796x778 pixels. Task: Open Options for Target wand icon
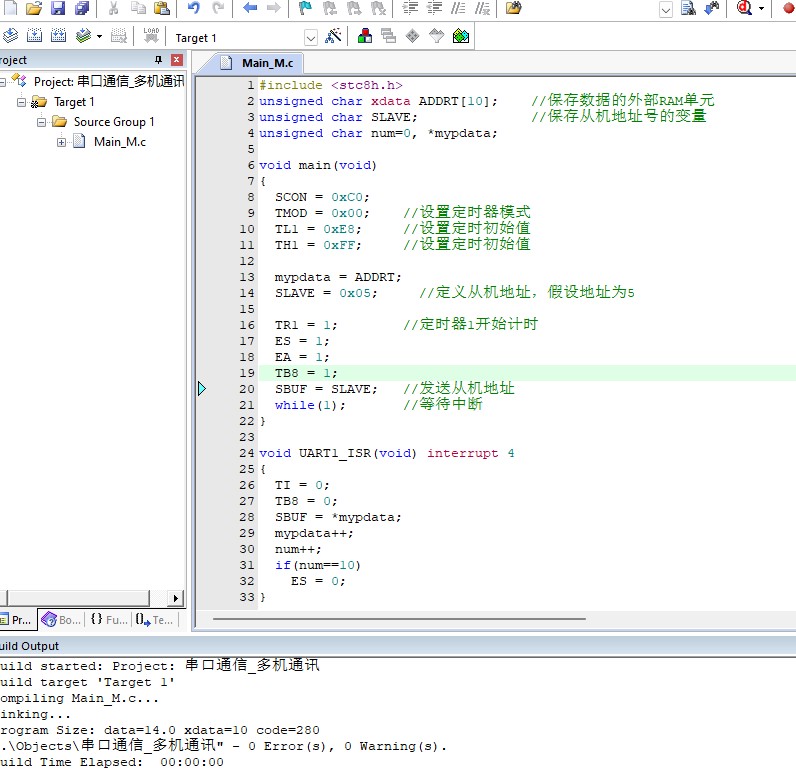333,36
